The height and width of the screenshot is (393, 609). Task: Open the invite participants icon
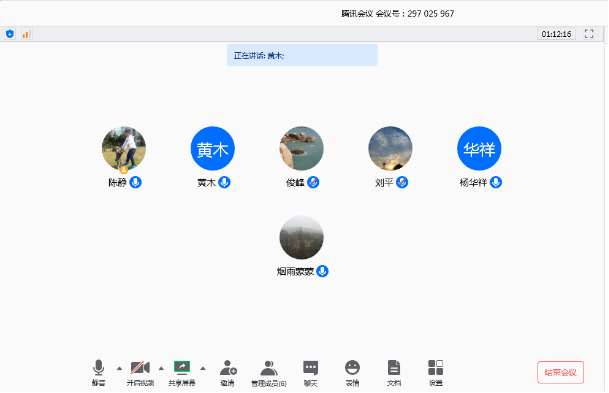coord(228,372)
